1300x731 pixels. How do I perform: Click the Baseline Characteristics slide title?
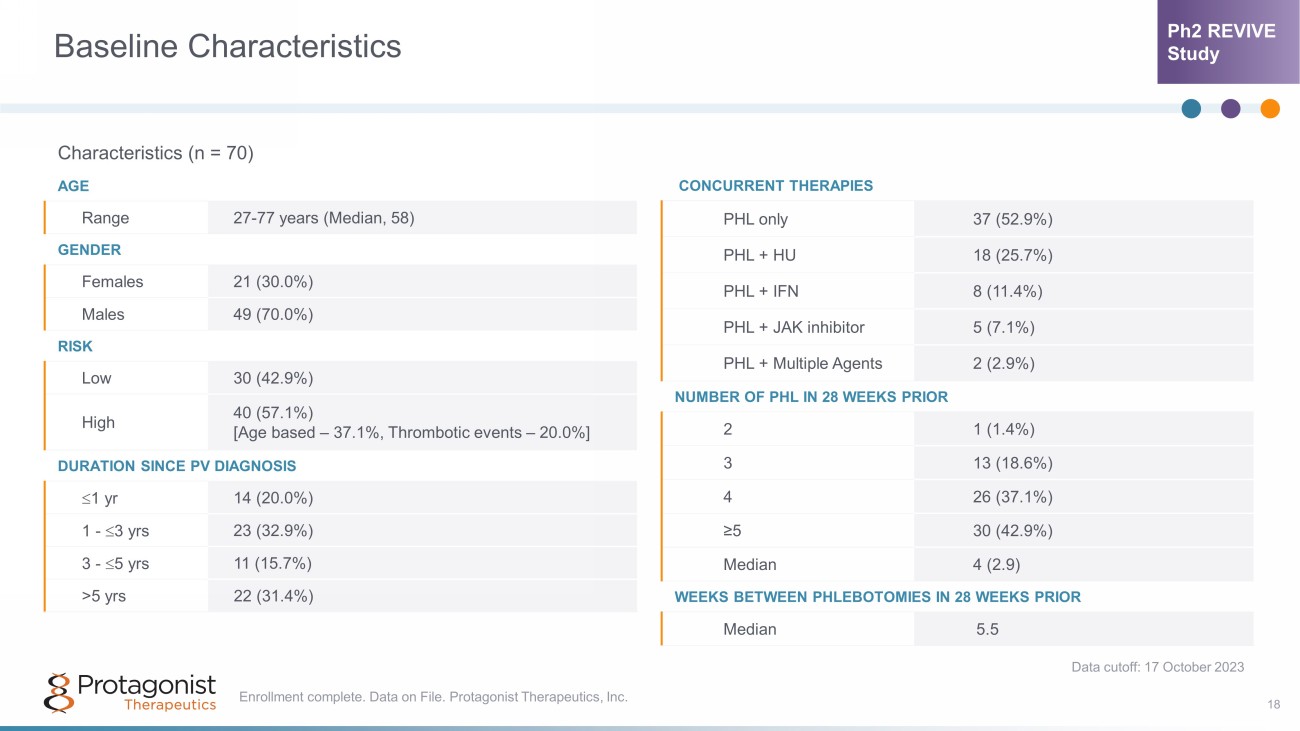pyautogui.click(x=227, y=46)
